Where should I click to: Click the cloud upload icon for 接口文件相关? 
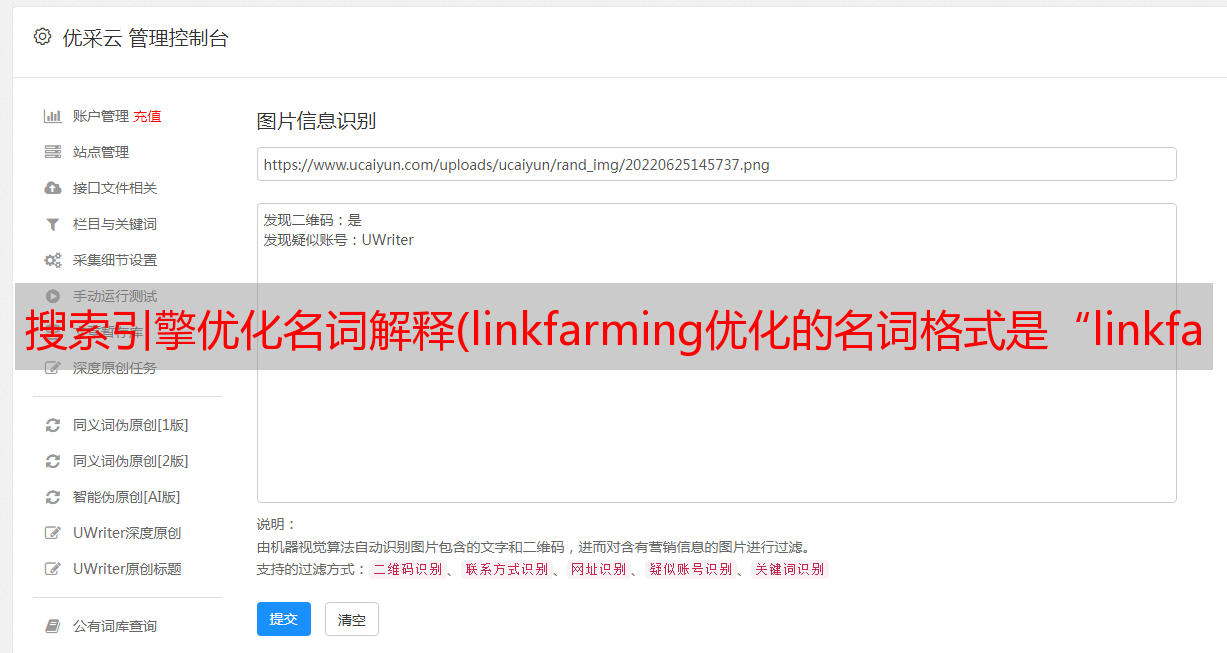point(53,188)
